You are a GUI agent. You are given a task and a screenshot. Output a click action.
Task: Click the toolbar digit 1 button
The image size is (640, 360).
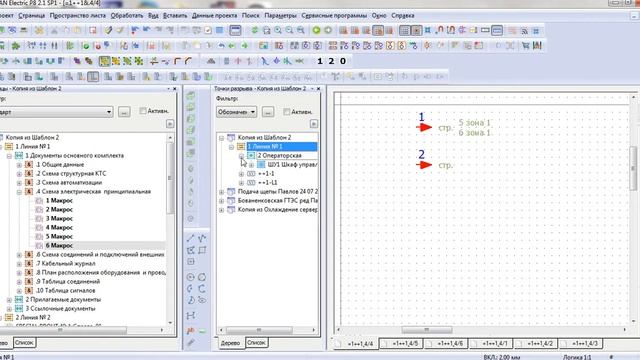pos(320,61)
